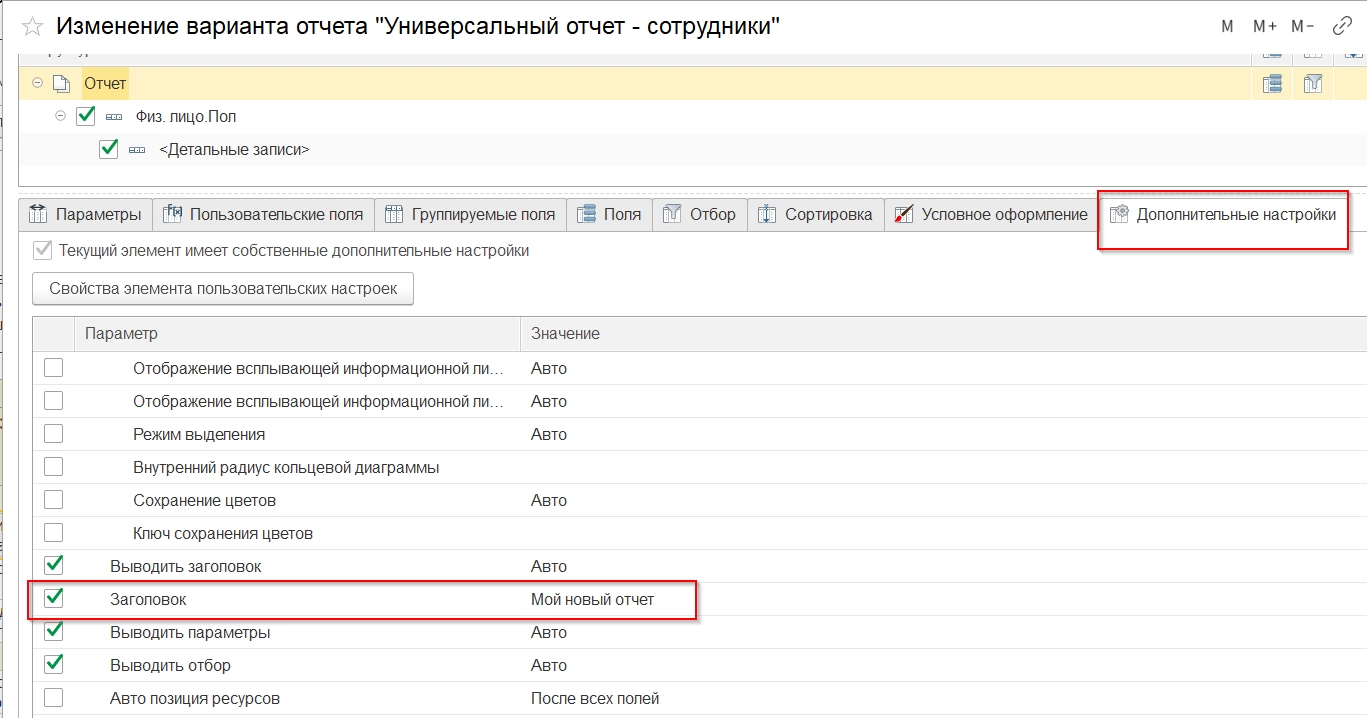
Task: Select the 'Режим выделения' parameter name
Action: 199,434
